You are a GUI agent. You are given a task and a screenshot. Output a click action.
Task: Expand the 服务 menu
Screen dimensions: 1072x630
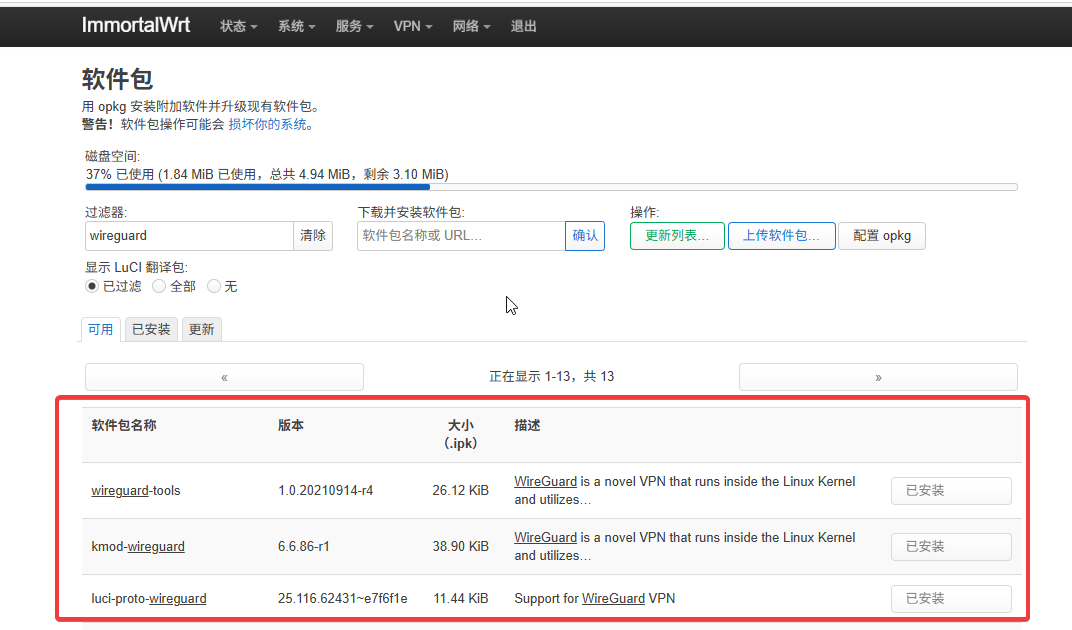click(354, 26)
